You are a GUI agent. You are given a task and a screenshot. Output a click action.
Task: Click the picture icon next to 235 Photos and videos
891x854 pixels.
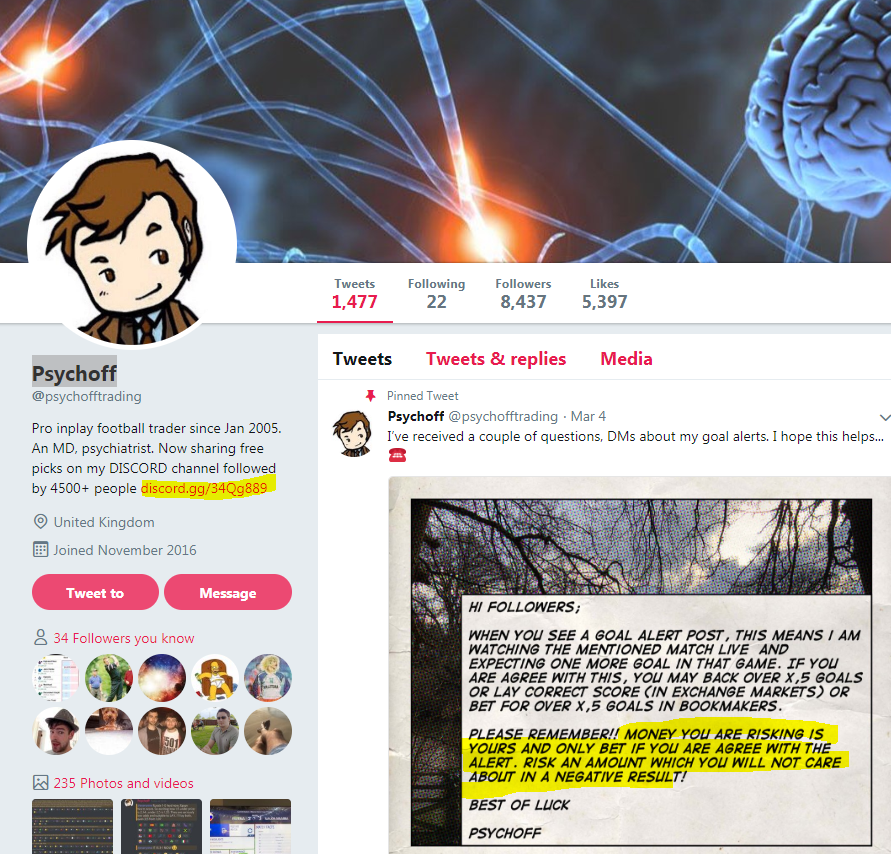[40, 782]
